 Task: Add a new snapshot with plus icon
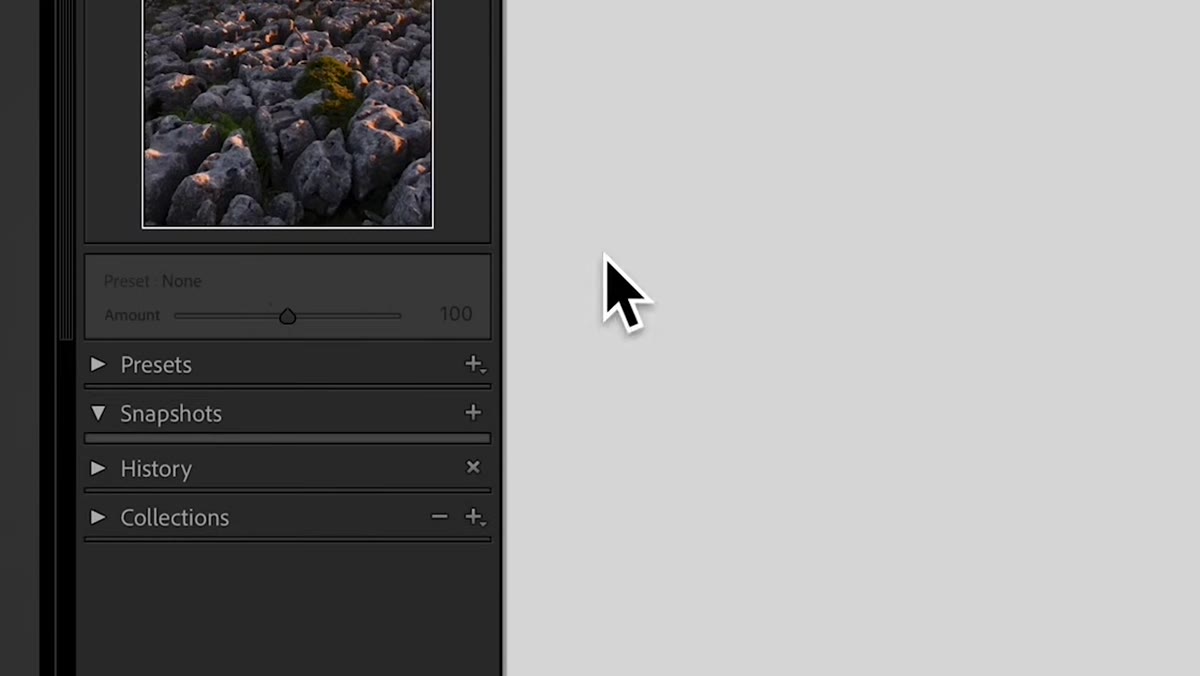(x=473, y=413)
